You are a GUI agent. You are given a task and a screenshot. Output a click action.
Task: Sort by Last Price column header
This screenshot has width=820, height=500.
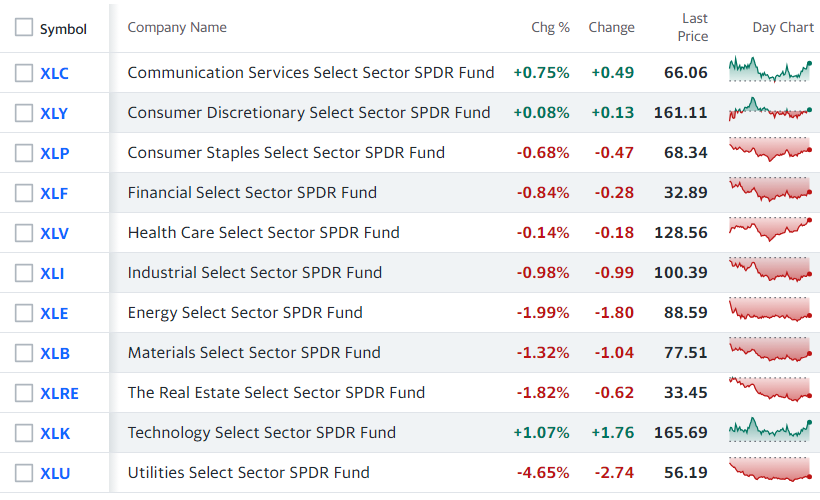click(694, 27)
